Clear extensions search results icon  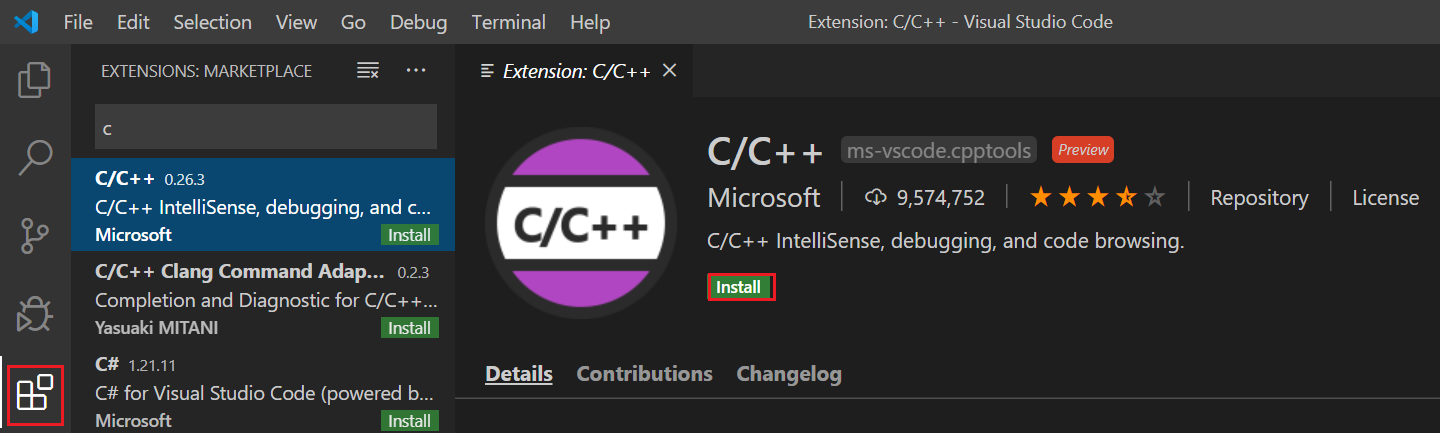pos(368,71)
